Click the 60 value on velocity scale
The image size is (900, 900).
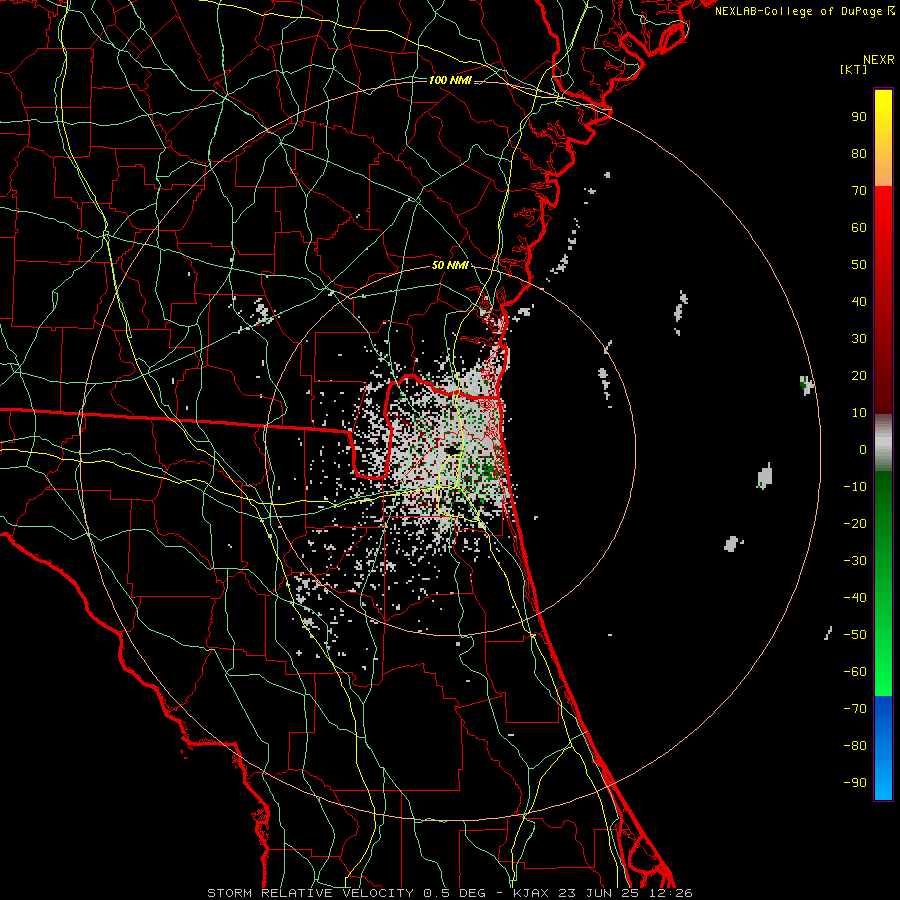(x=859, y=227)
